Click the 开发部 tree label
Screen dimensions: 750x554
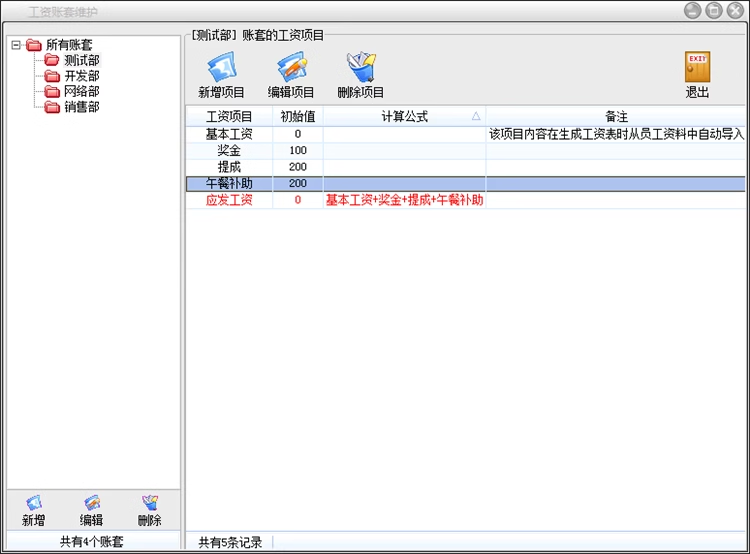pos(82,76)
